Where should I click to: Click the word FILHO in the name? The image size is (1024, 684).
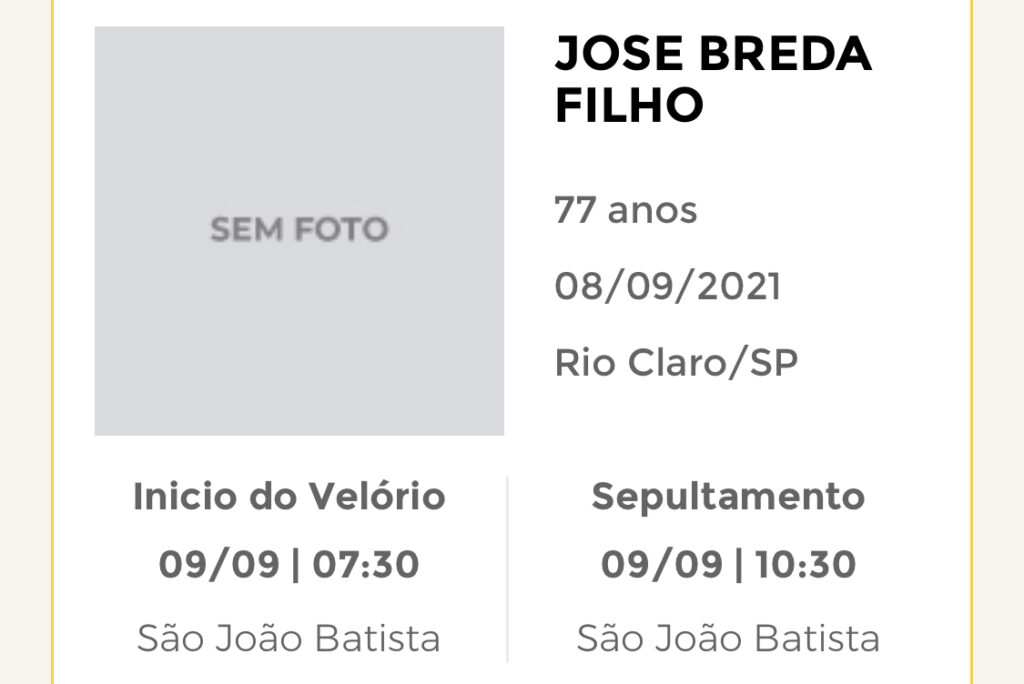tap(629, 105)
